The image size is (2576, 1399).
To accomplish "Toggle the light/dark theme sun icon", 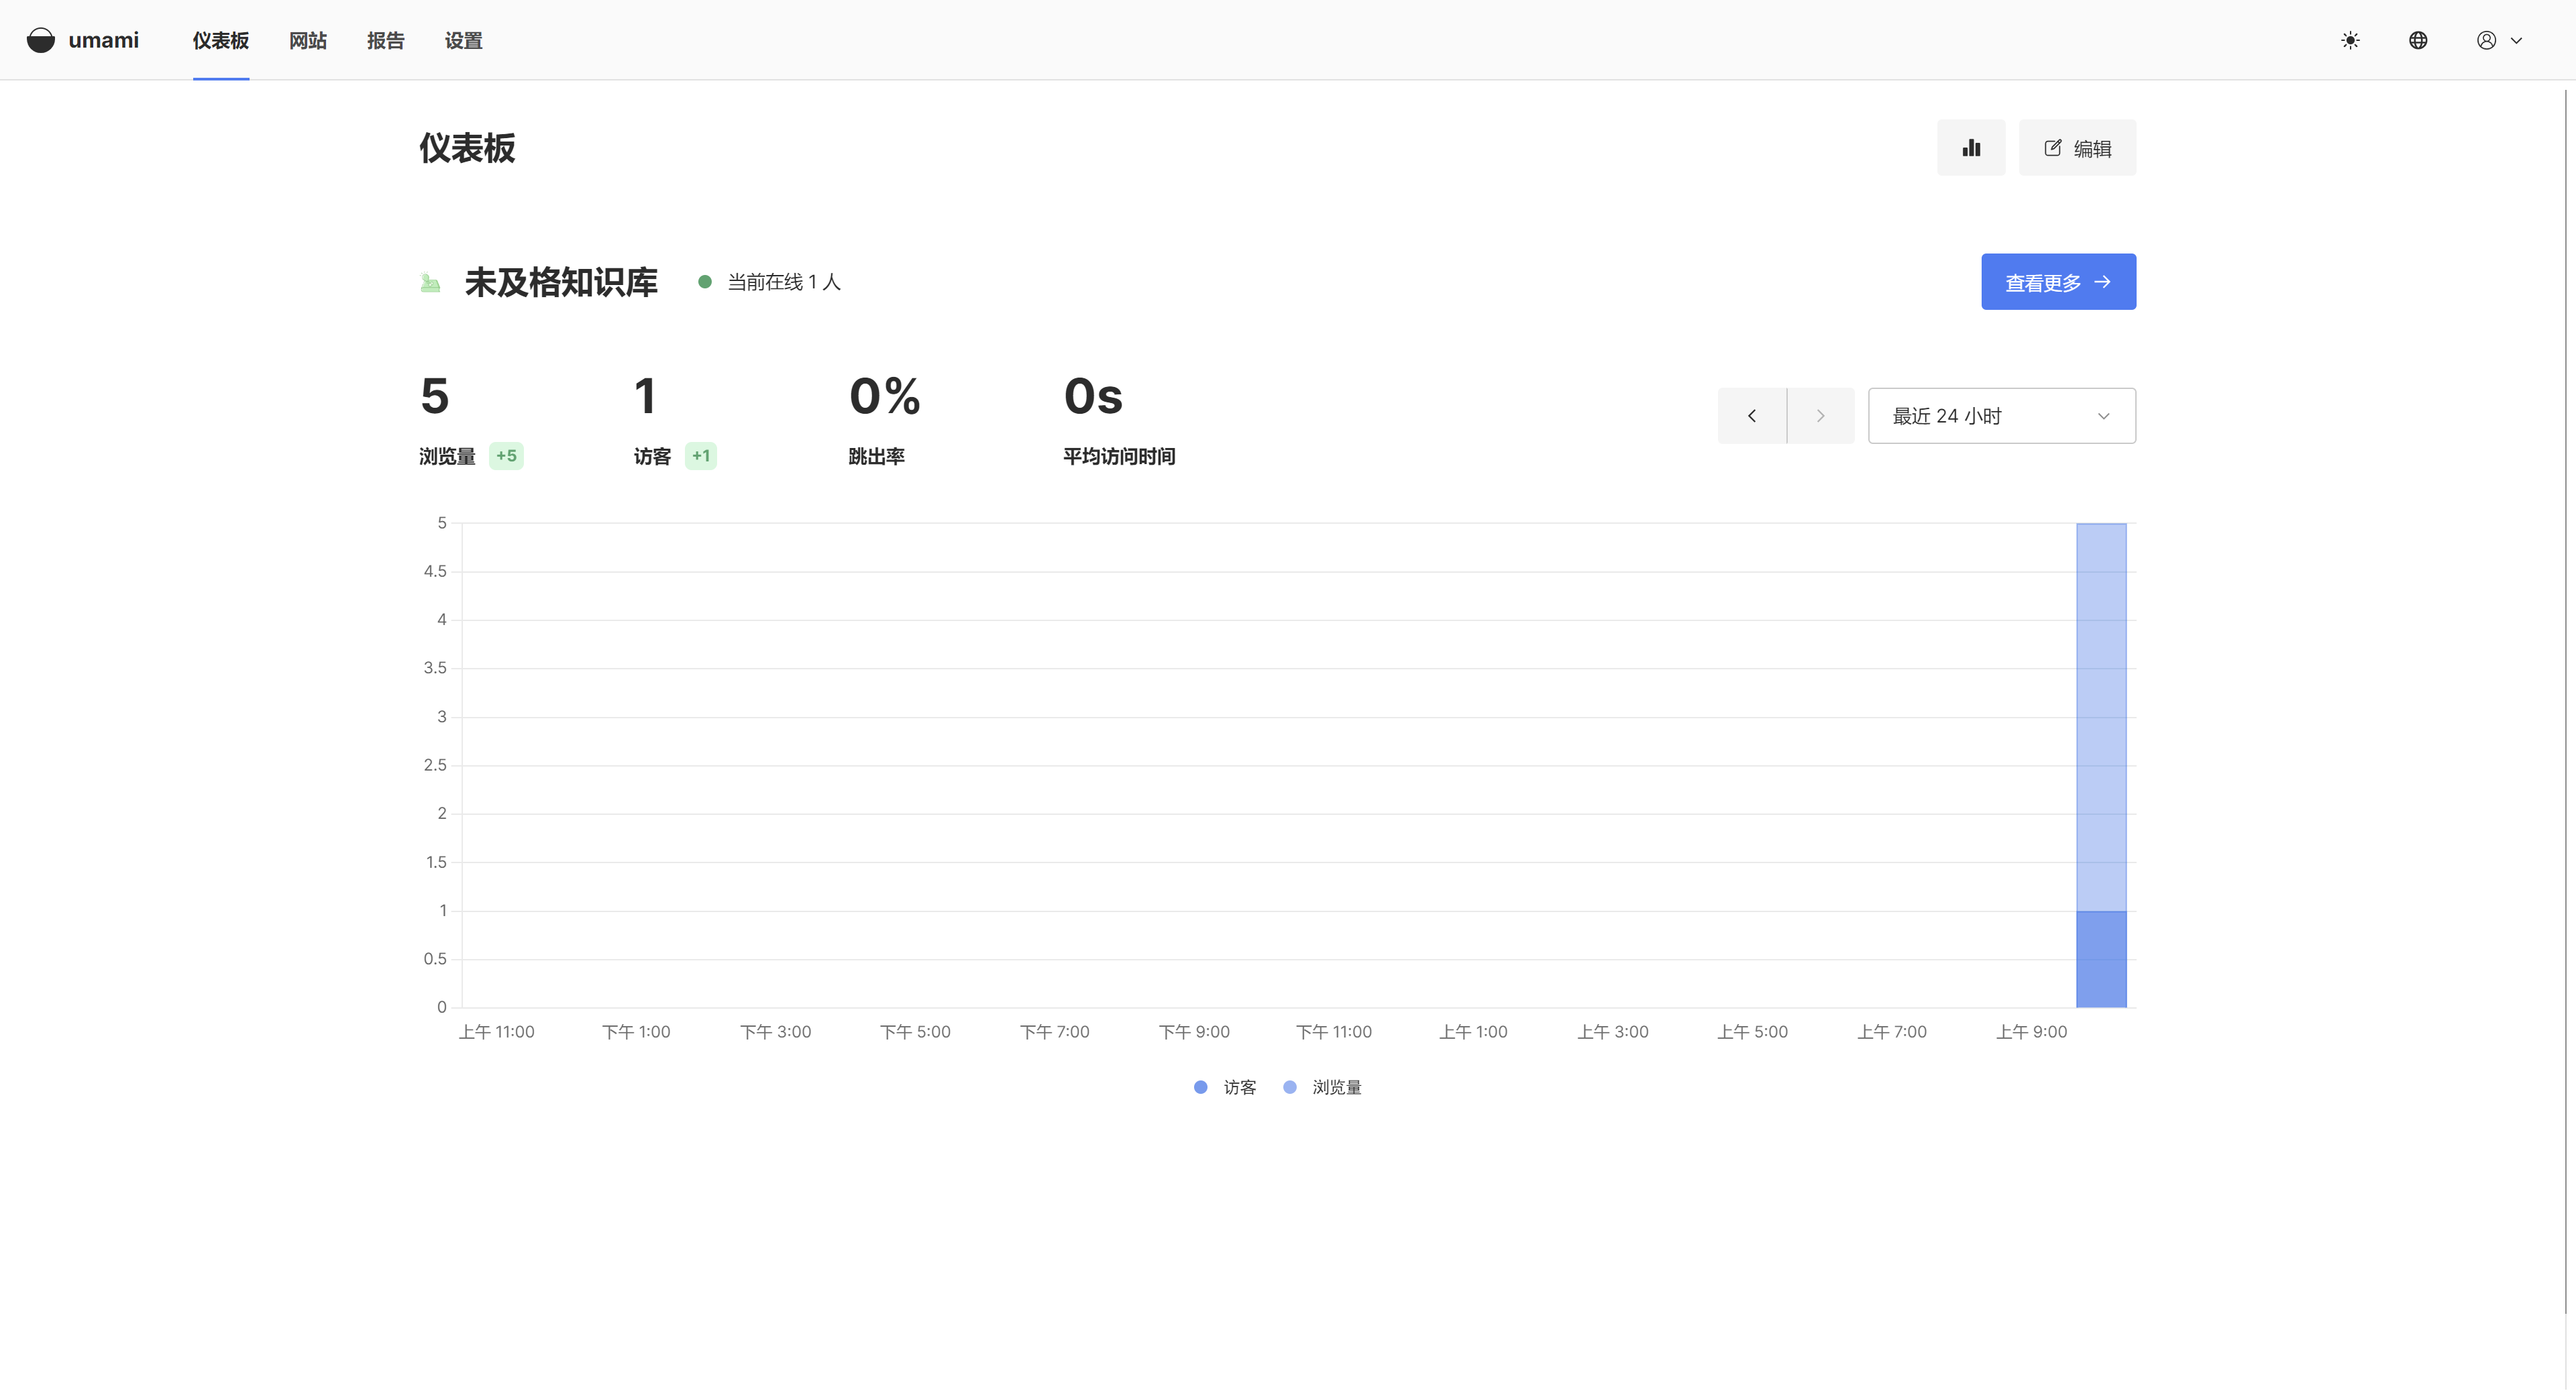I will pos(2350,40).
